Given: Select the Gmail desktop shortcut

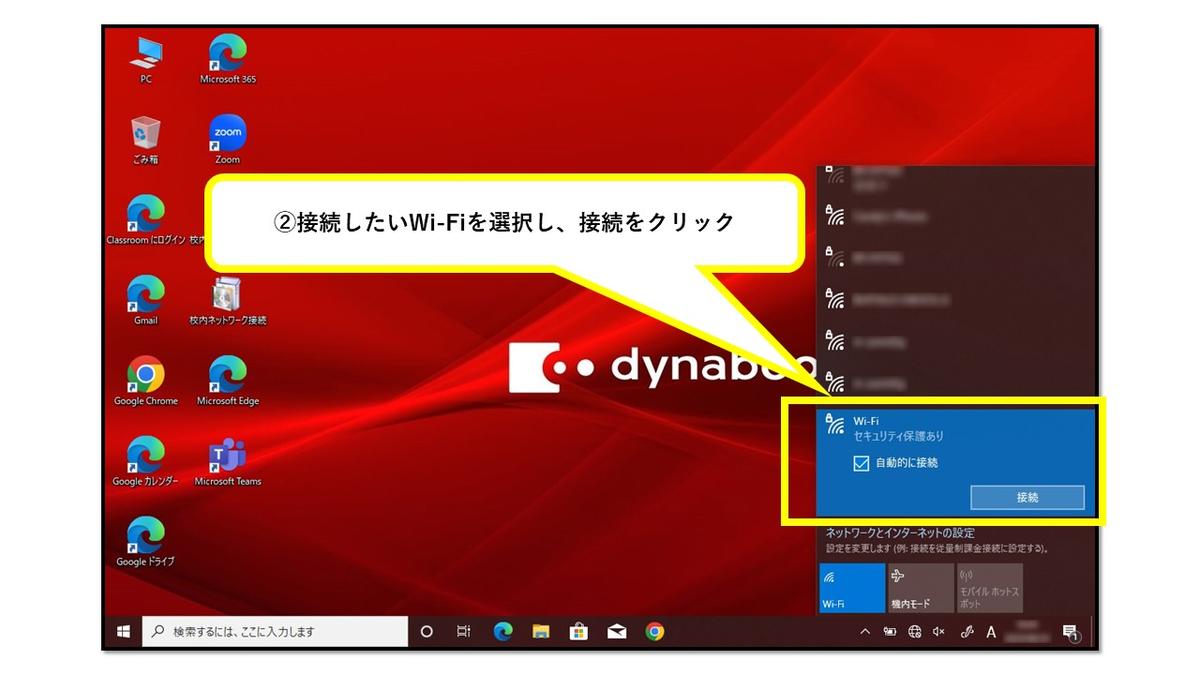Looking at the screenshot, I should 146,301.
